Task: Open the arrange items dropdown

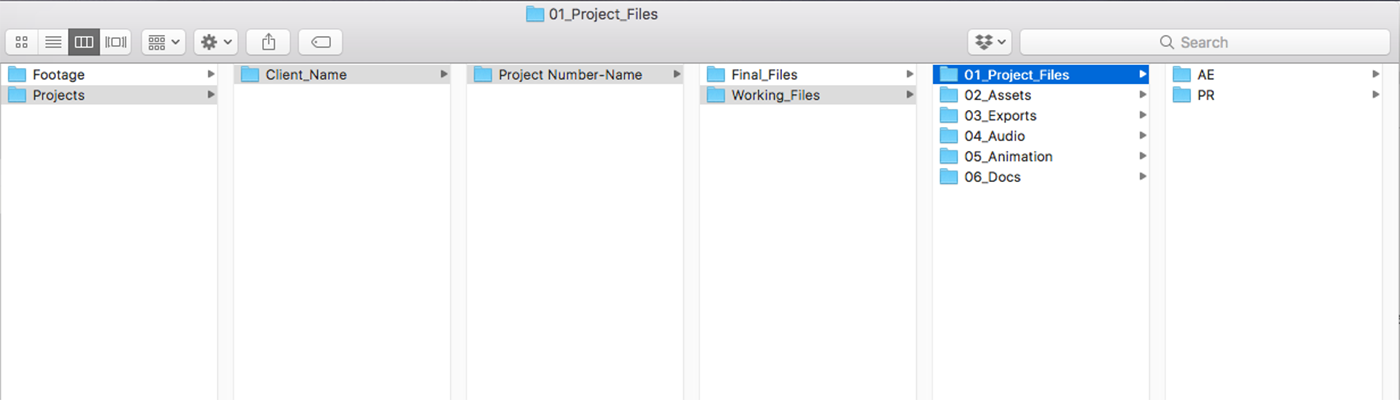Action: tap(163, 42)
